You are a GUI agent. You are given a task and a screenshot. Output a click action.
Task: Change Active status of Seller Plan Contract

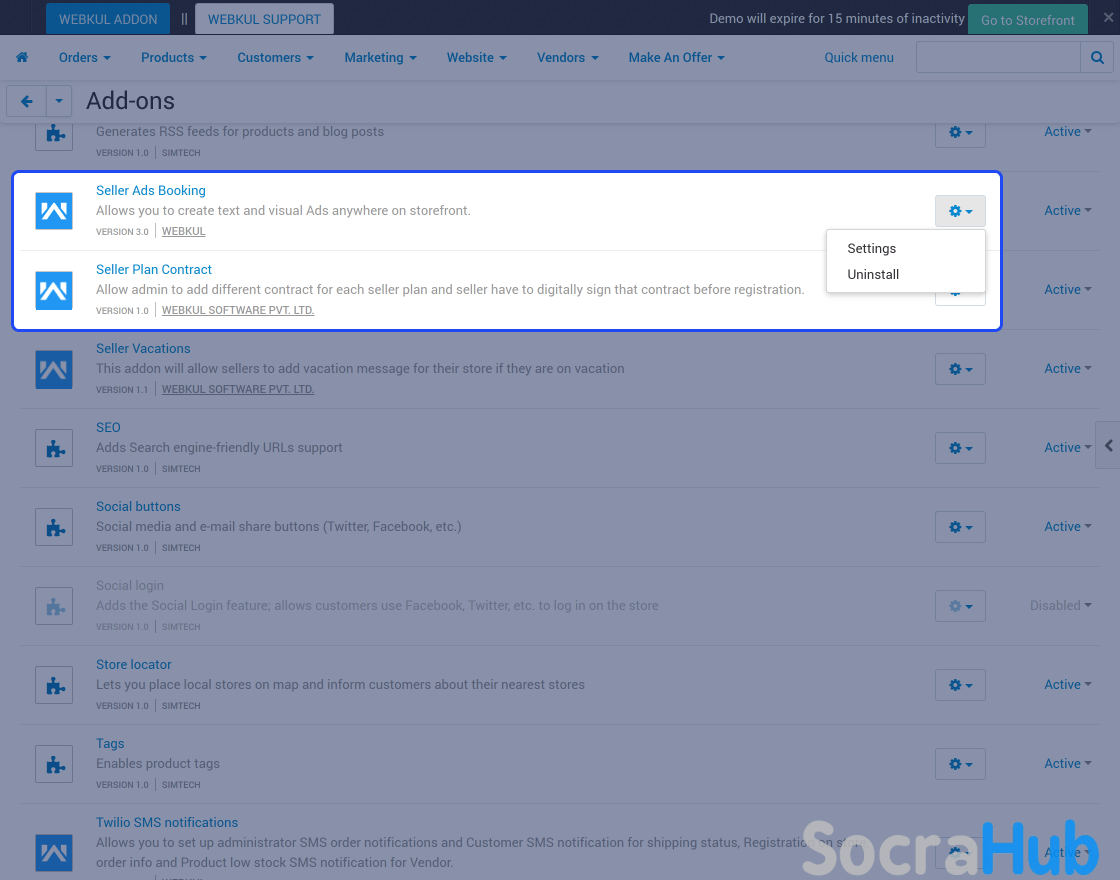(1067, 290)
